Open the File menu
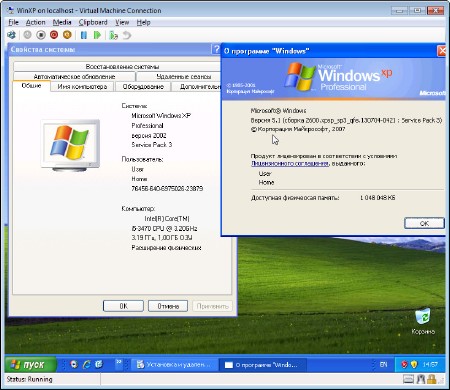This screenshot has height=390, width=450. (13, 22)
